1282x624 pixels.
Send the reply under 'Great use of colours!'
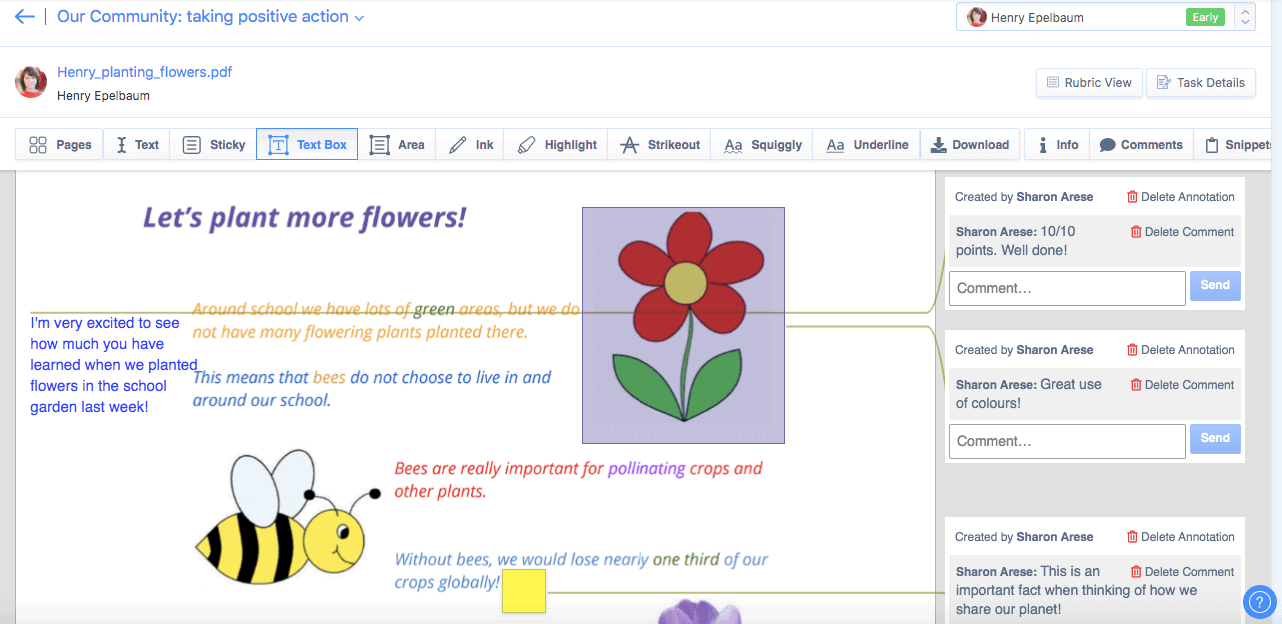click(x=1215, y=439)
